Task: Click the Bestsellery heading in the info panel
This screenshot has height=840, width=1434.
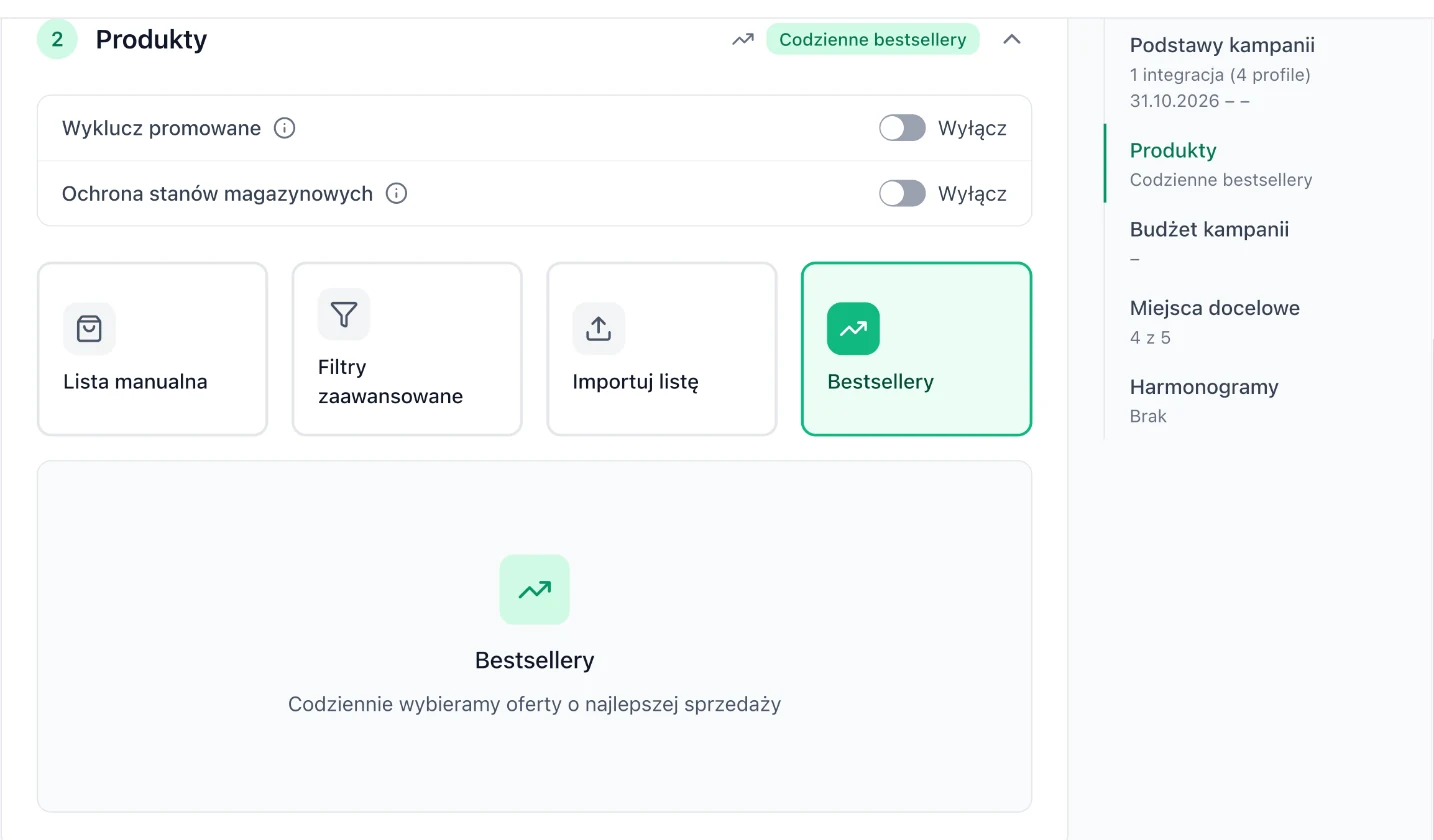Action: point(534,660)
